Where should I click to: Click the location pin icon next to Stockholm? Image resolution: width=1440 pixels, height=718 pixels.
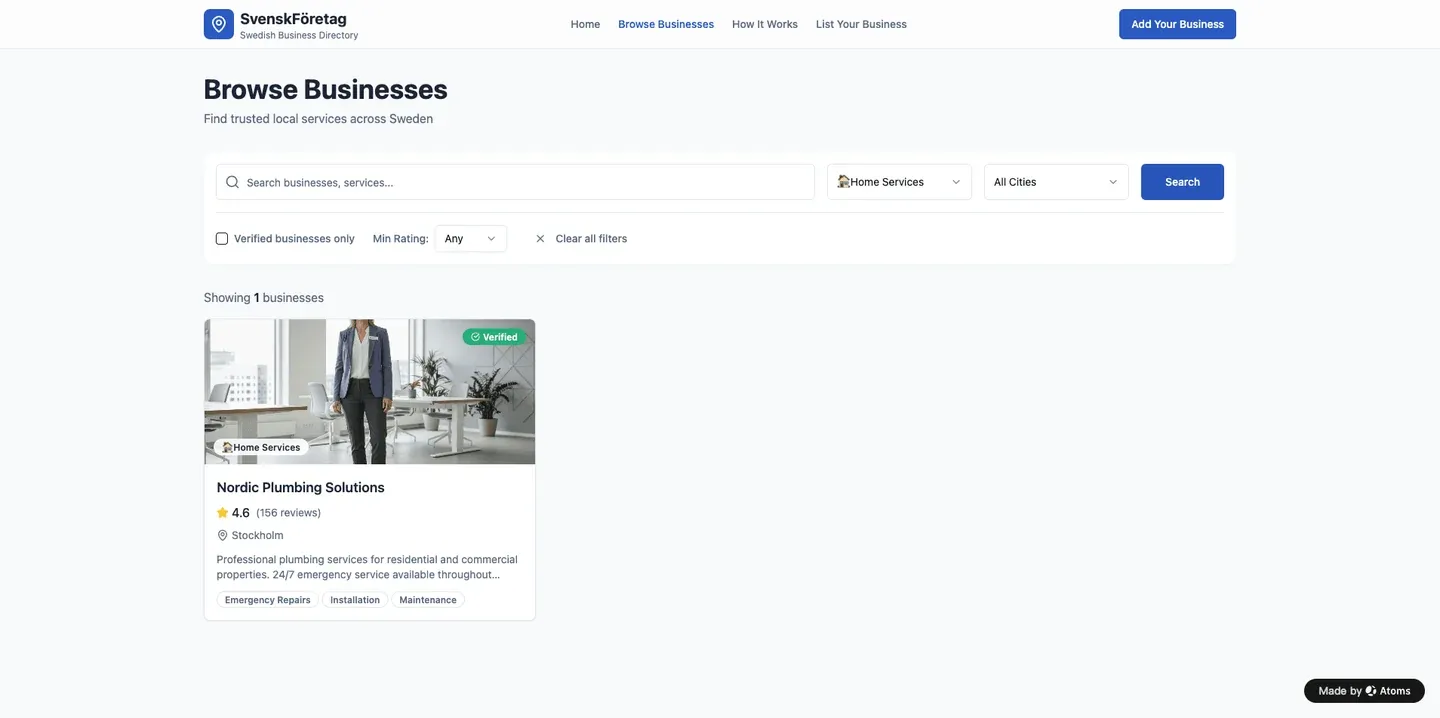(x=222, y=536)
